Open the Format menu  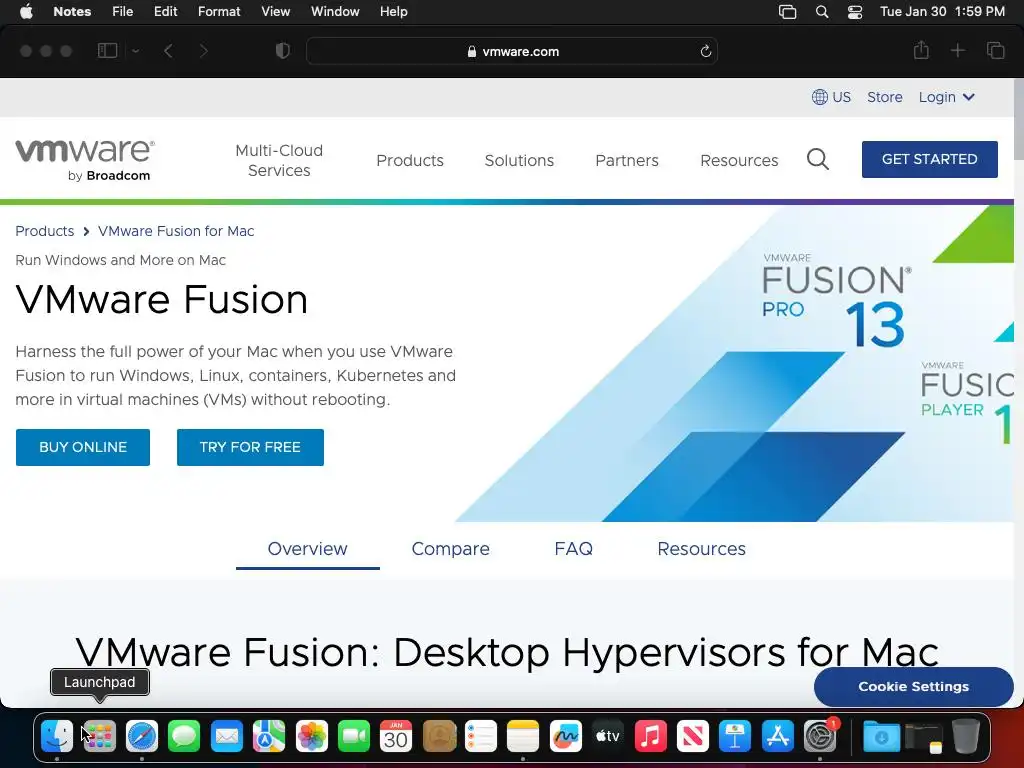219,12
